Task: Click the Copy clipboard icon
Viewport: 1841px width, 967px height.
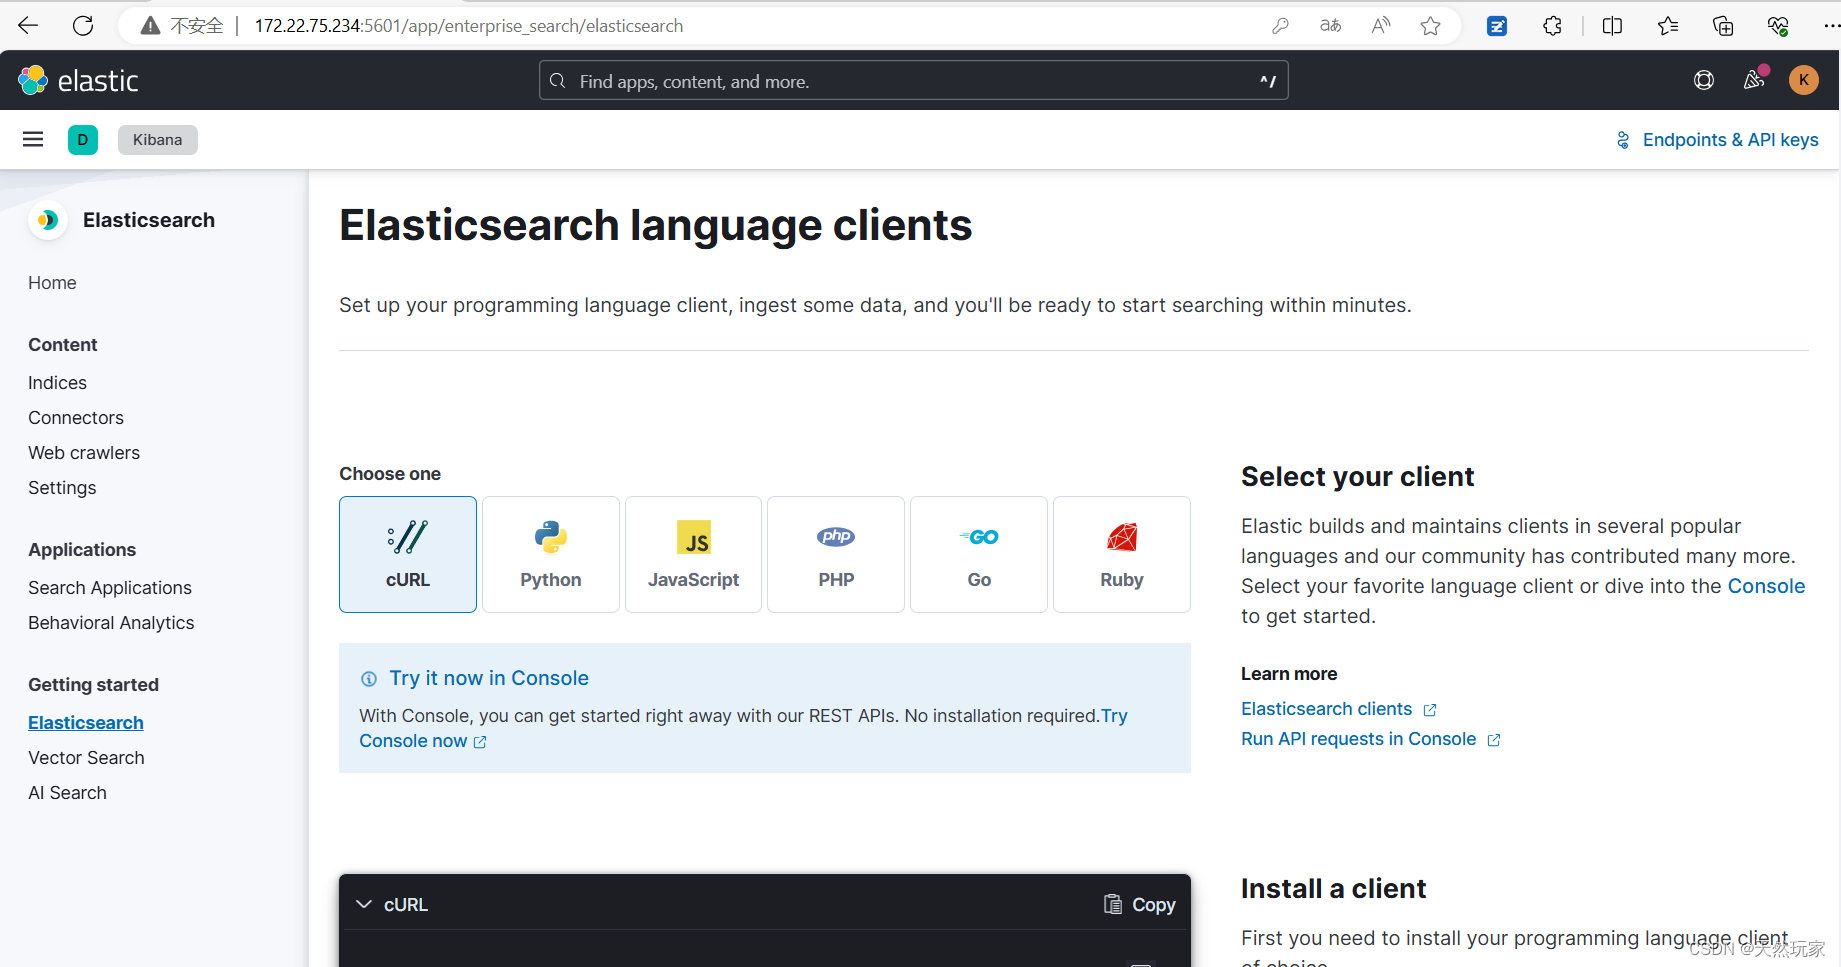Action: point(1112,904)
